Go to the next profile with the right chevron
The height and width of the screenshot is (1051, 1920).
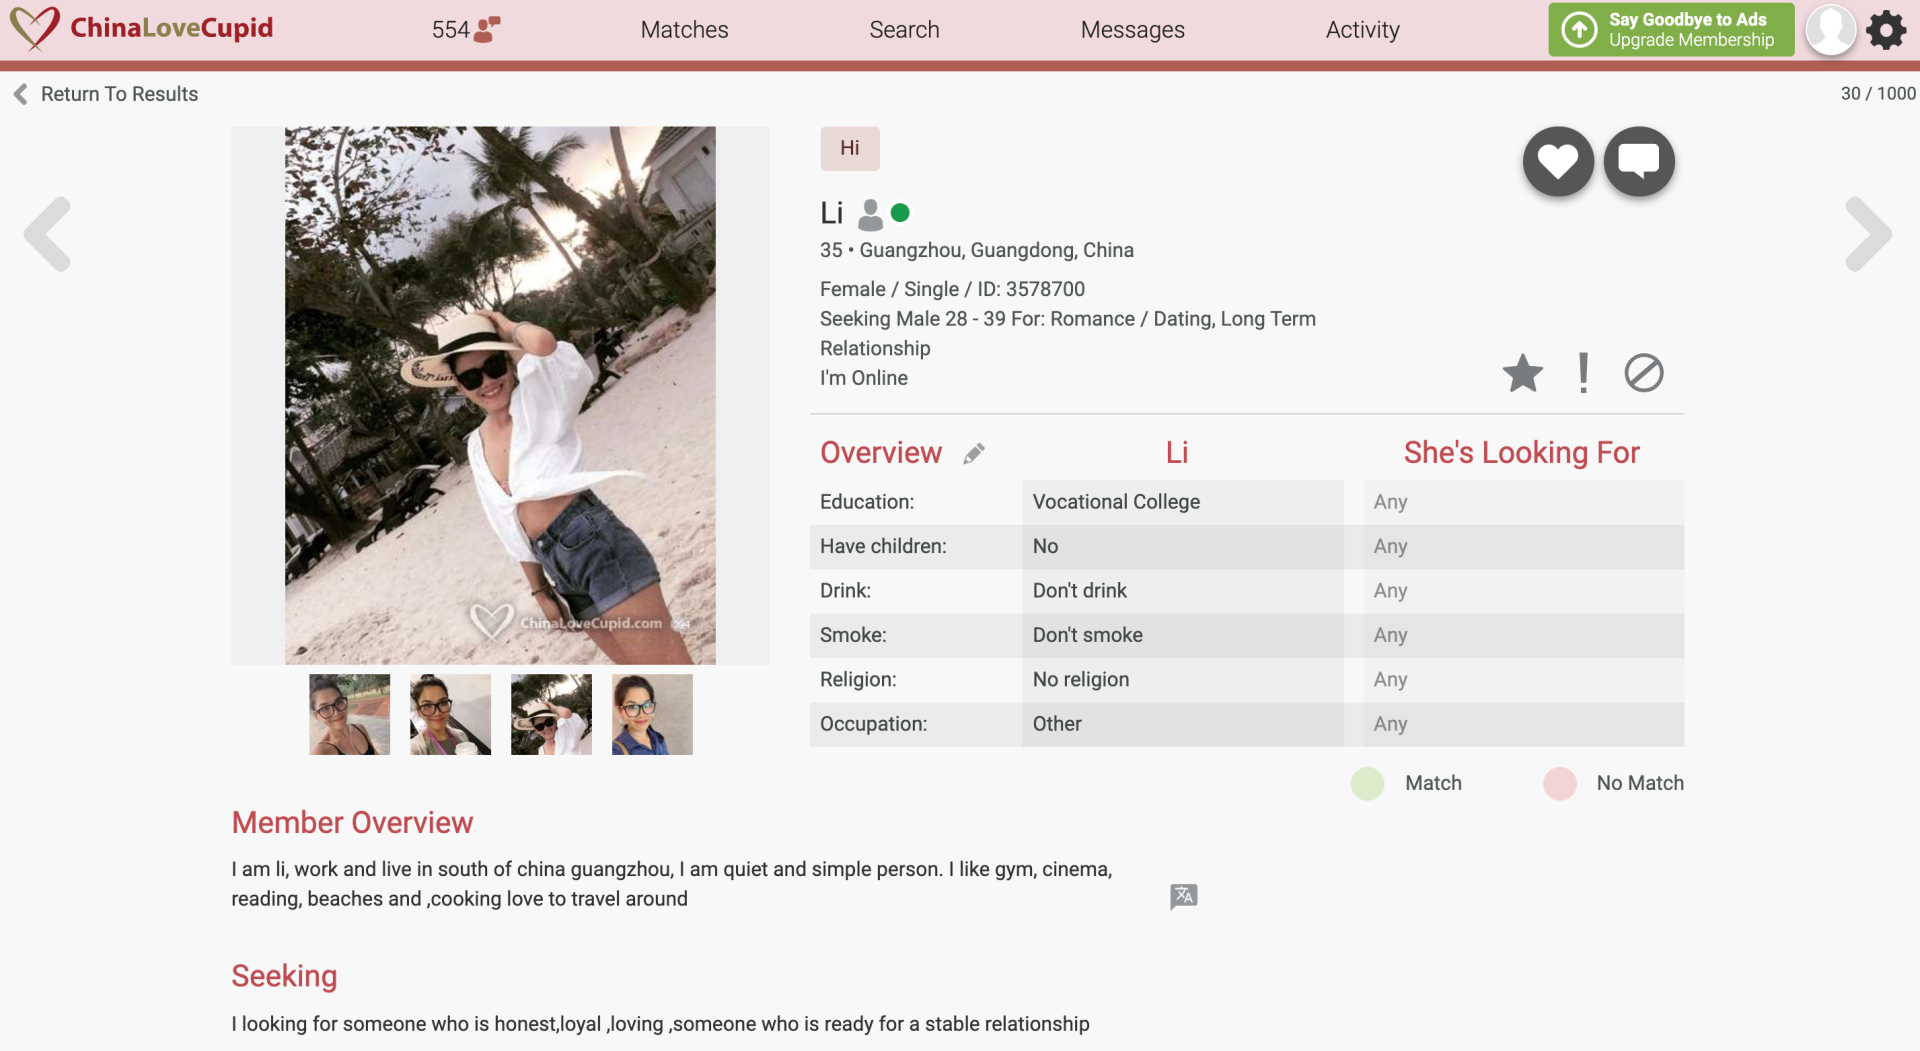tap(1869, 233)
